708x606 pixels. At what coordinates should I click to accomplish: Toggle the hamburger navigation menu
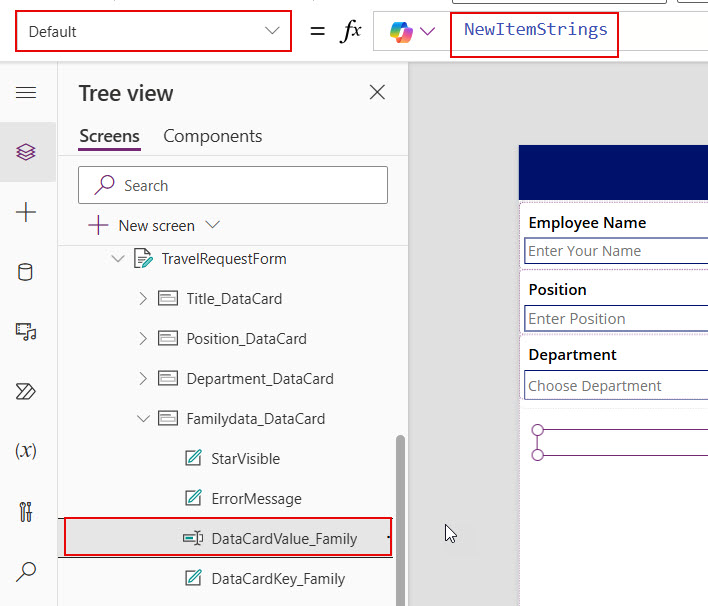tap(26, 93)
